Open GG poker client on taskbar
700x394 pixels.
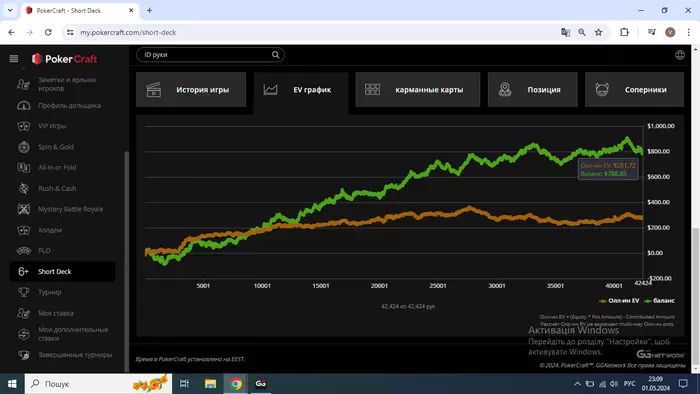[261, 384]
